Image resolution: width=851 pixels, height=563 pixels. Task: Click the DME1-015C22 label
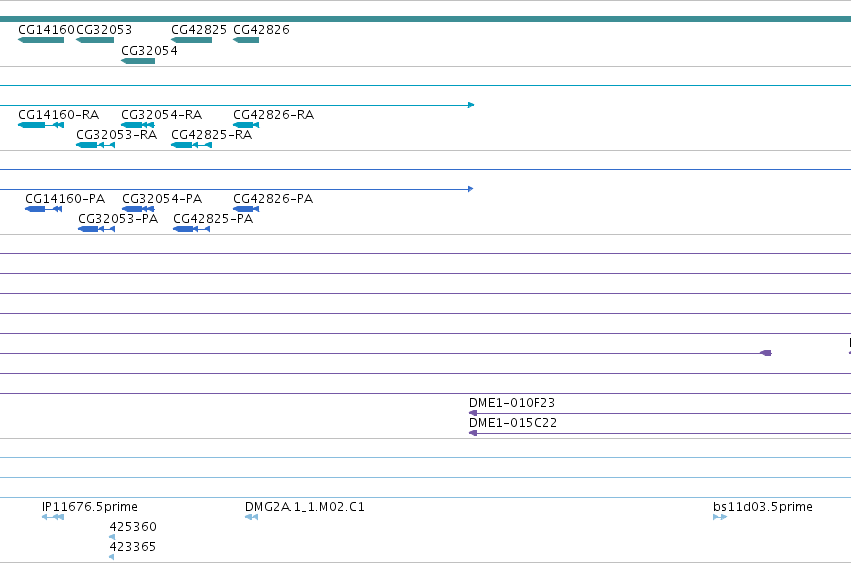[x=513, y=423]
